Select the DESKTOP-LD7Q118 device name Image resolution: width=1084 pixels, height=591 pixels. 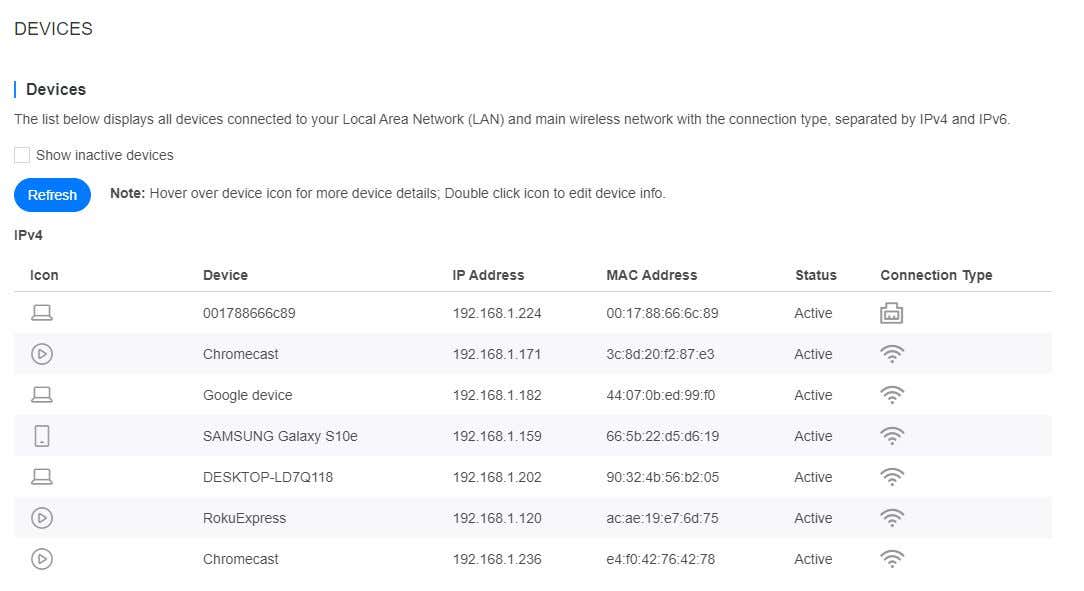pos(268,477)
